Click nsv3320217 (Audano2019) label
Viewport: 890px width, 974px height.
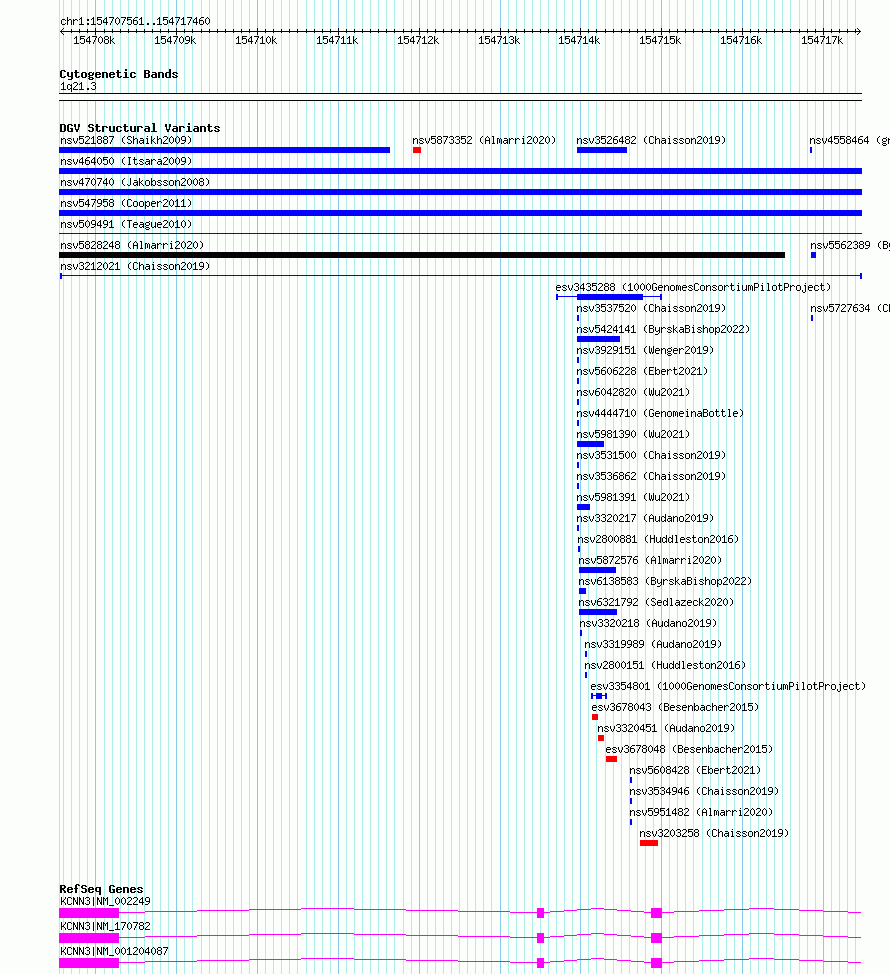[645, 519]
